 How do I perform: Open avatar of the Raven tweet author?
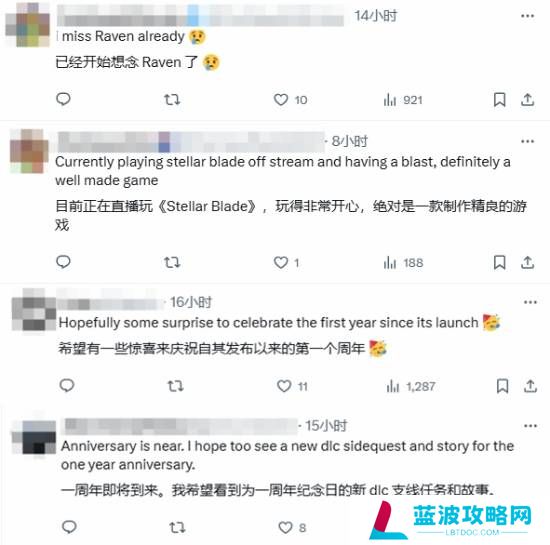click(28, 25)
